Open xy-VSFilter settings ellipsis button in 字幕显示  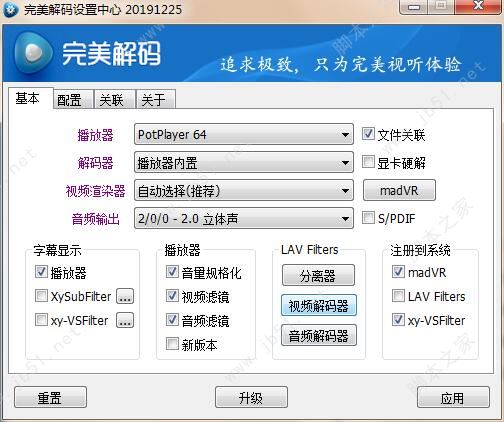125,320
